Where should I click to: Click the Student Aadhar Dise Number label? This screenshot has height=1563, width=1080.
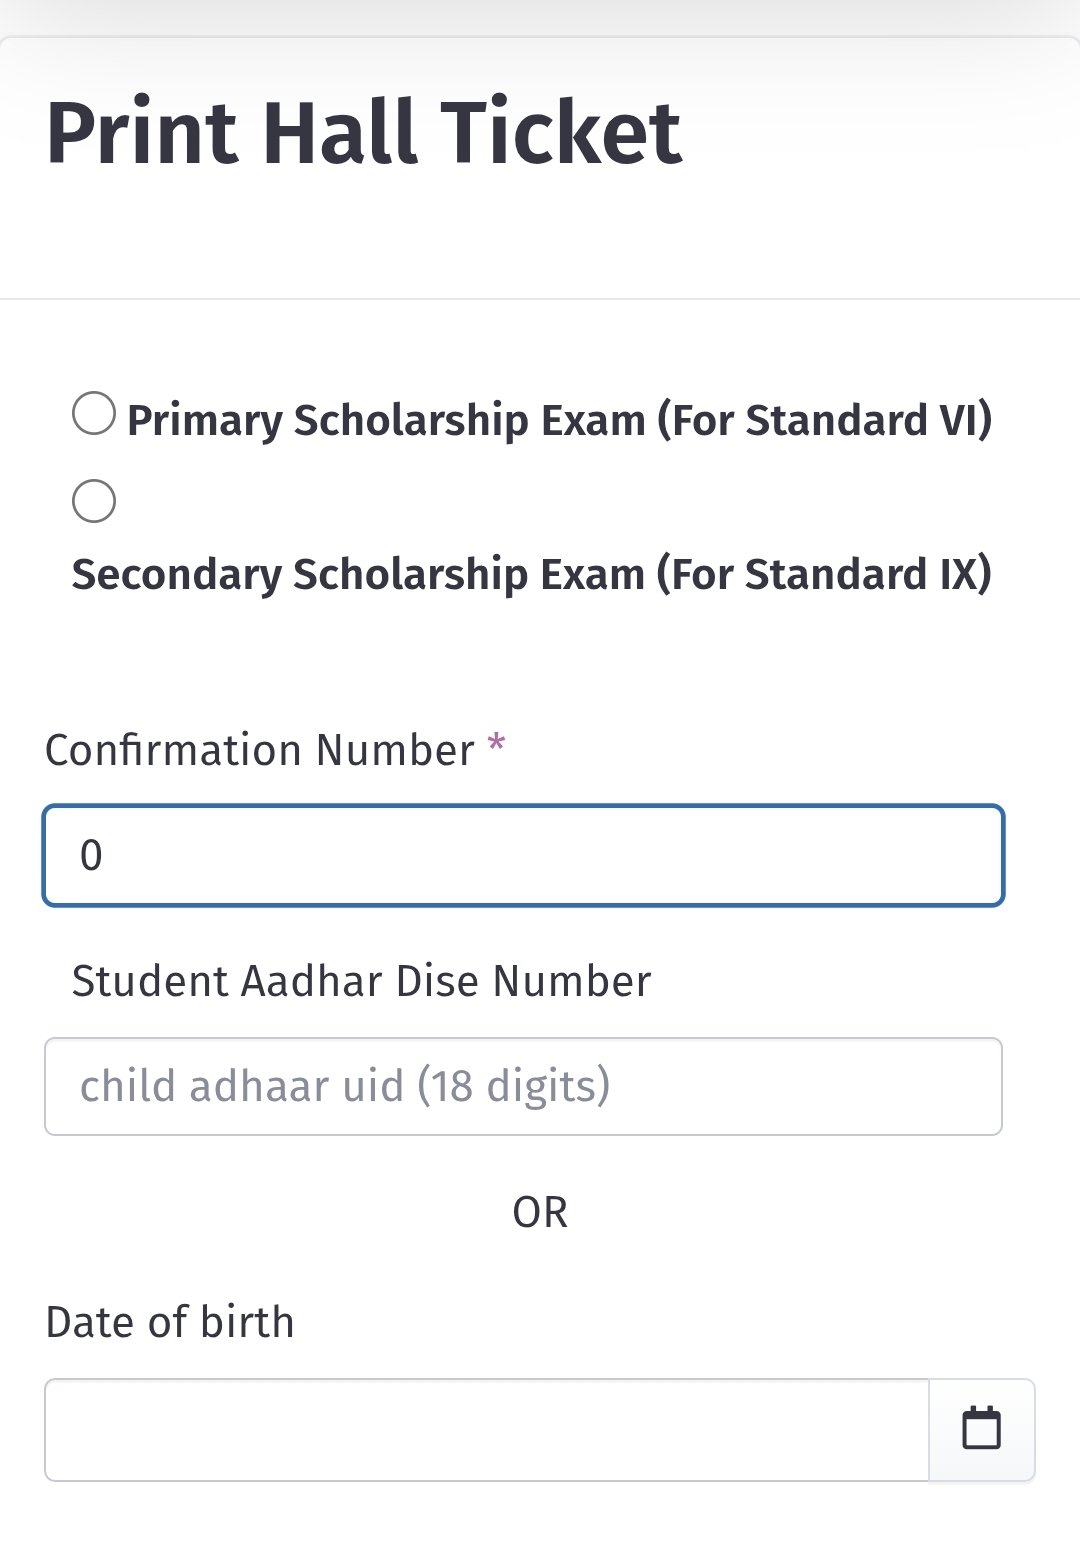coord(361,981)
